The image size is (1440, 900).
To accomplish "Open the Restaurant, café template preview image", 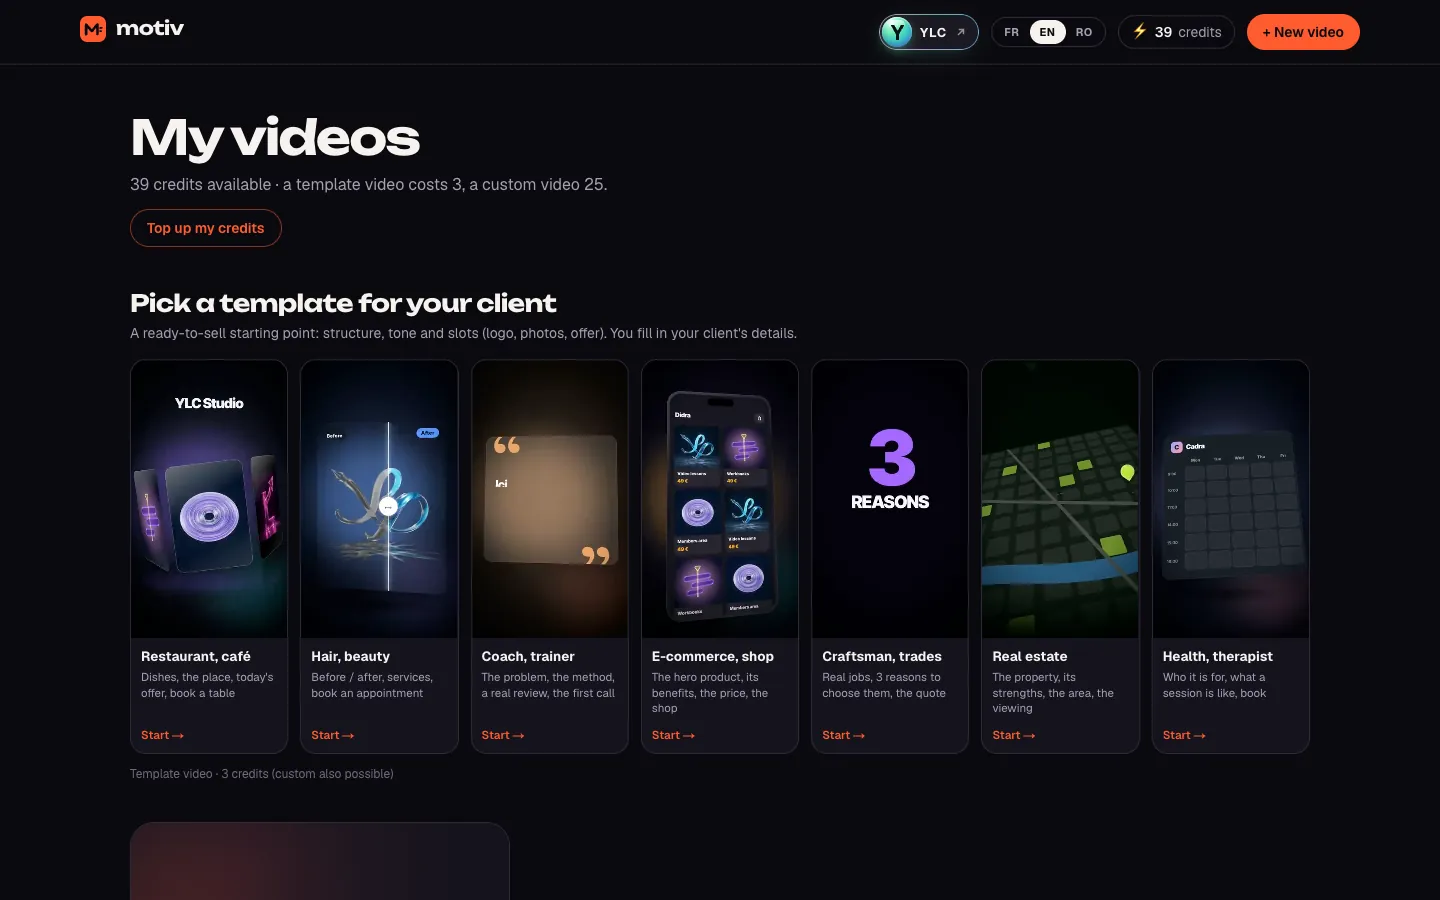I will point(209,499).
